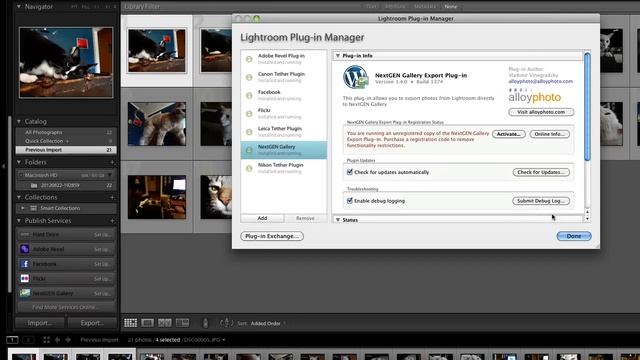Click the Online Info... button
The width and height of the screenshot is (640, 360).
(549, 134)
